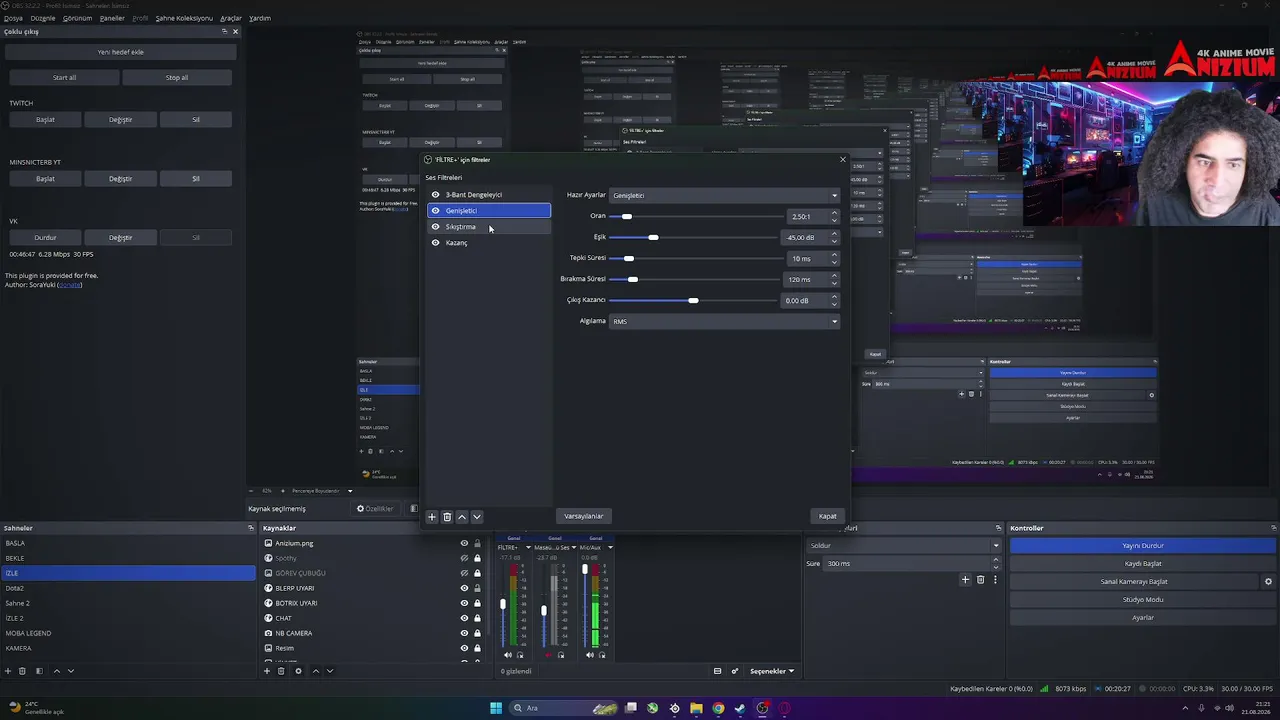Unmute the Masaüstü Ses channel
The width and height of the screenshot is (1280, 720).
[548, 655]
